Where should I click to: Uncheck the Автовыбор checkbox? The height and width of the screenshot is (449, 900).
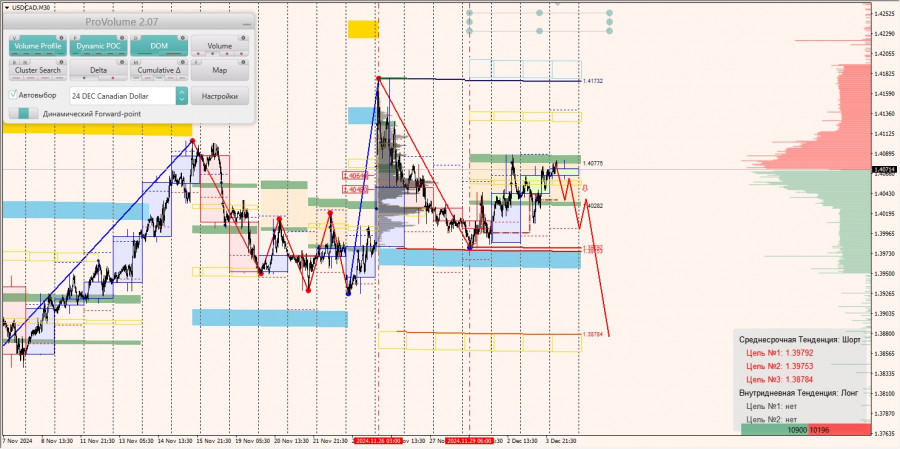[x=13, y=94]
